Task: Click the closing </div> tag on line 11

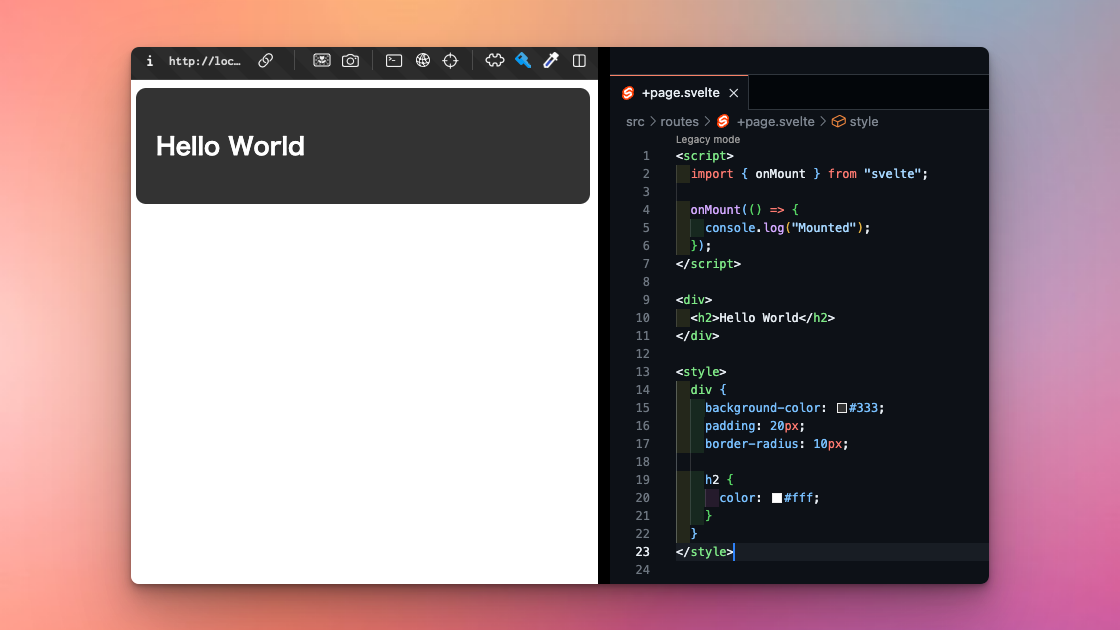Action: 697,336
